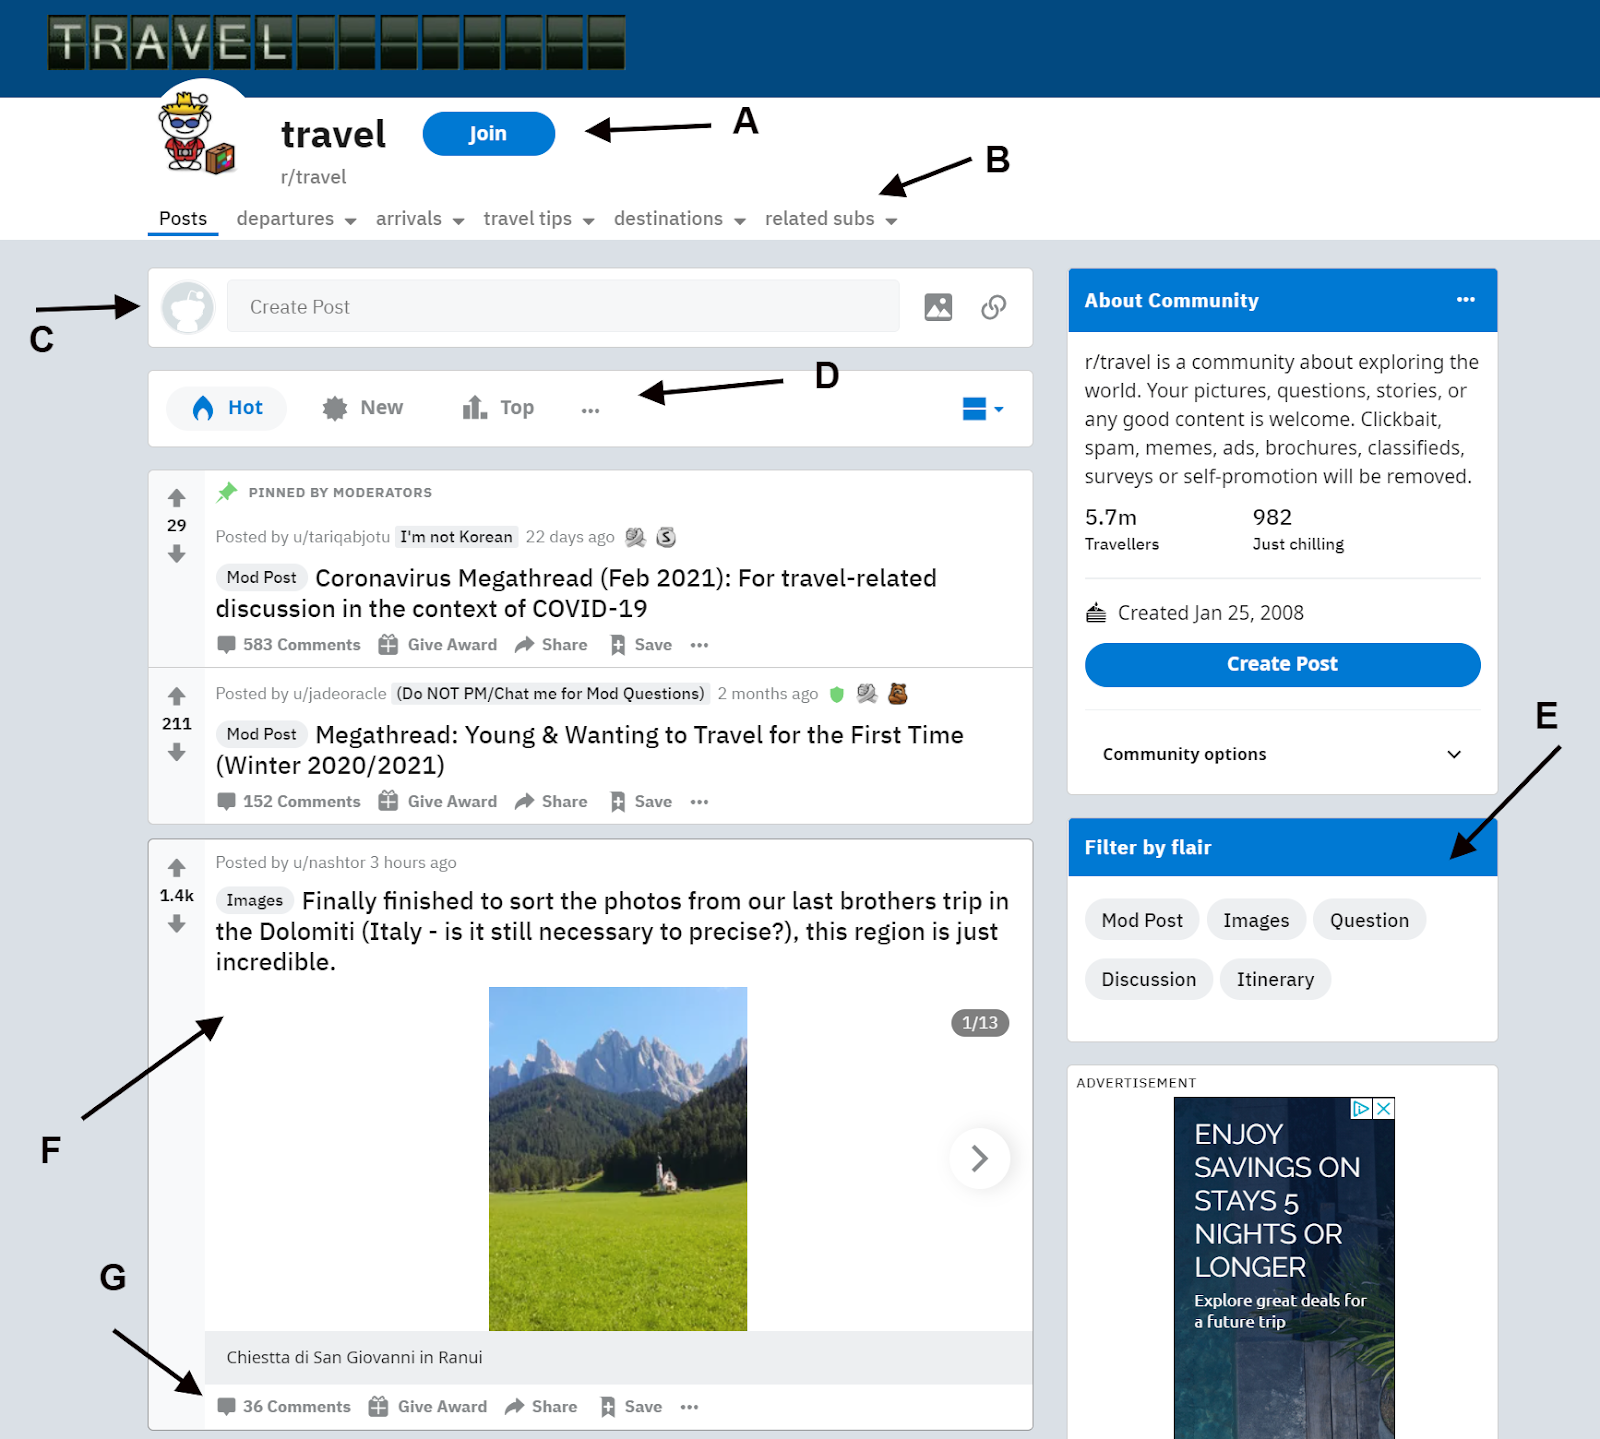Click the Create Post button in sidebar

(x=1282, y=665)
